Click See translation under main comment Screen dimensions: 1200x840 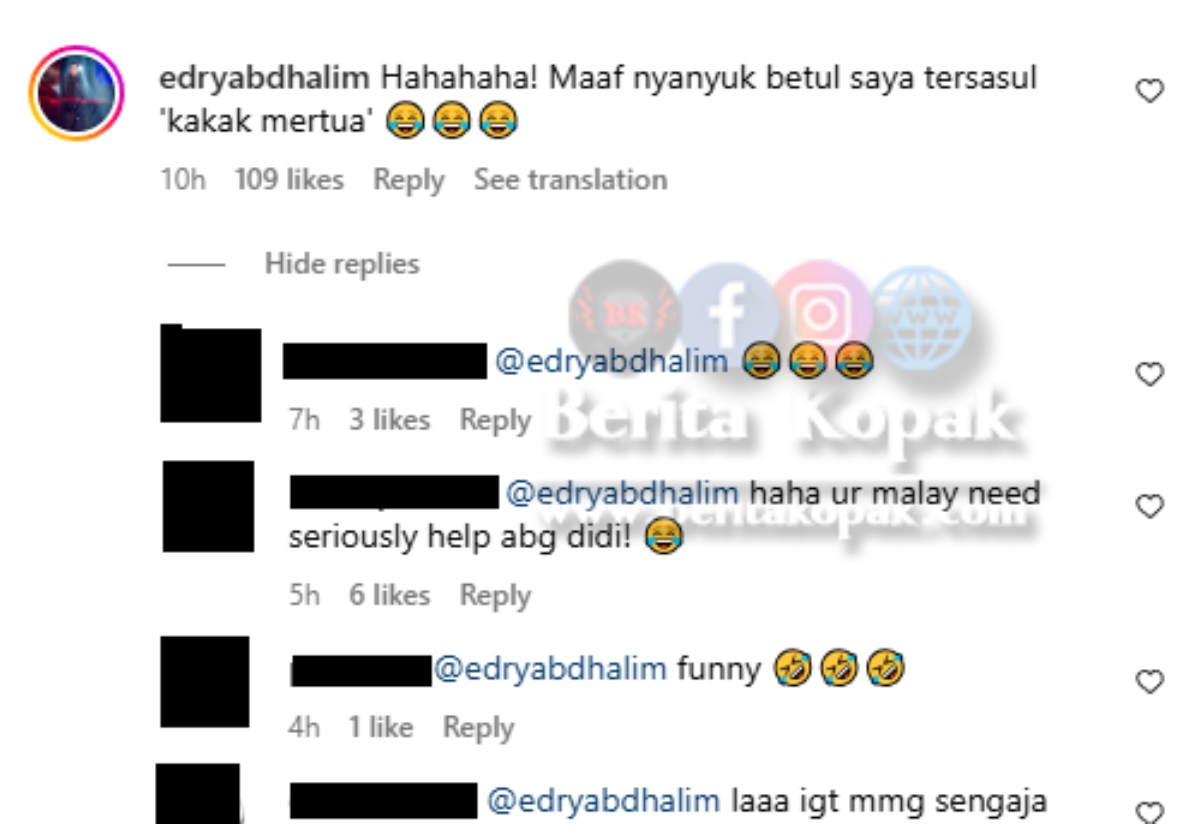(570, 180)
